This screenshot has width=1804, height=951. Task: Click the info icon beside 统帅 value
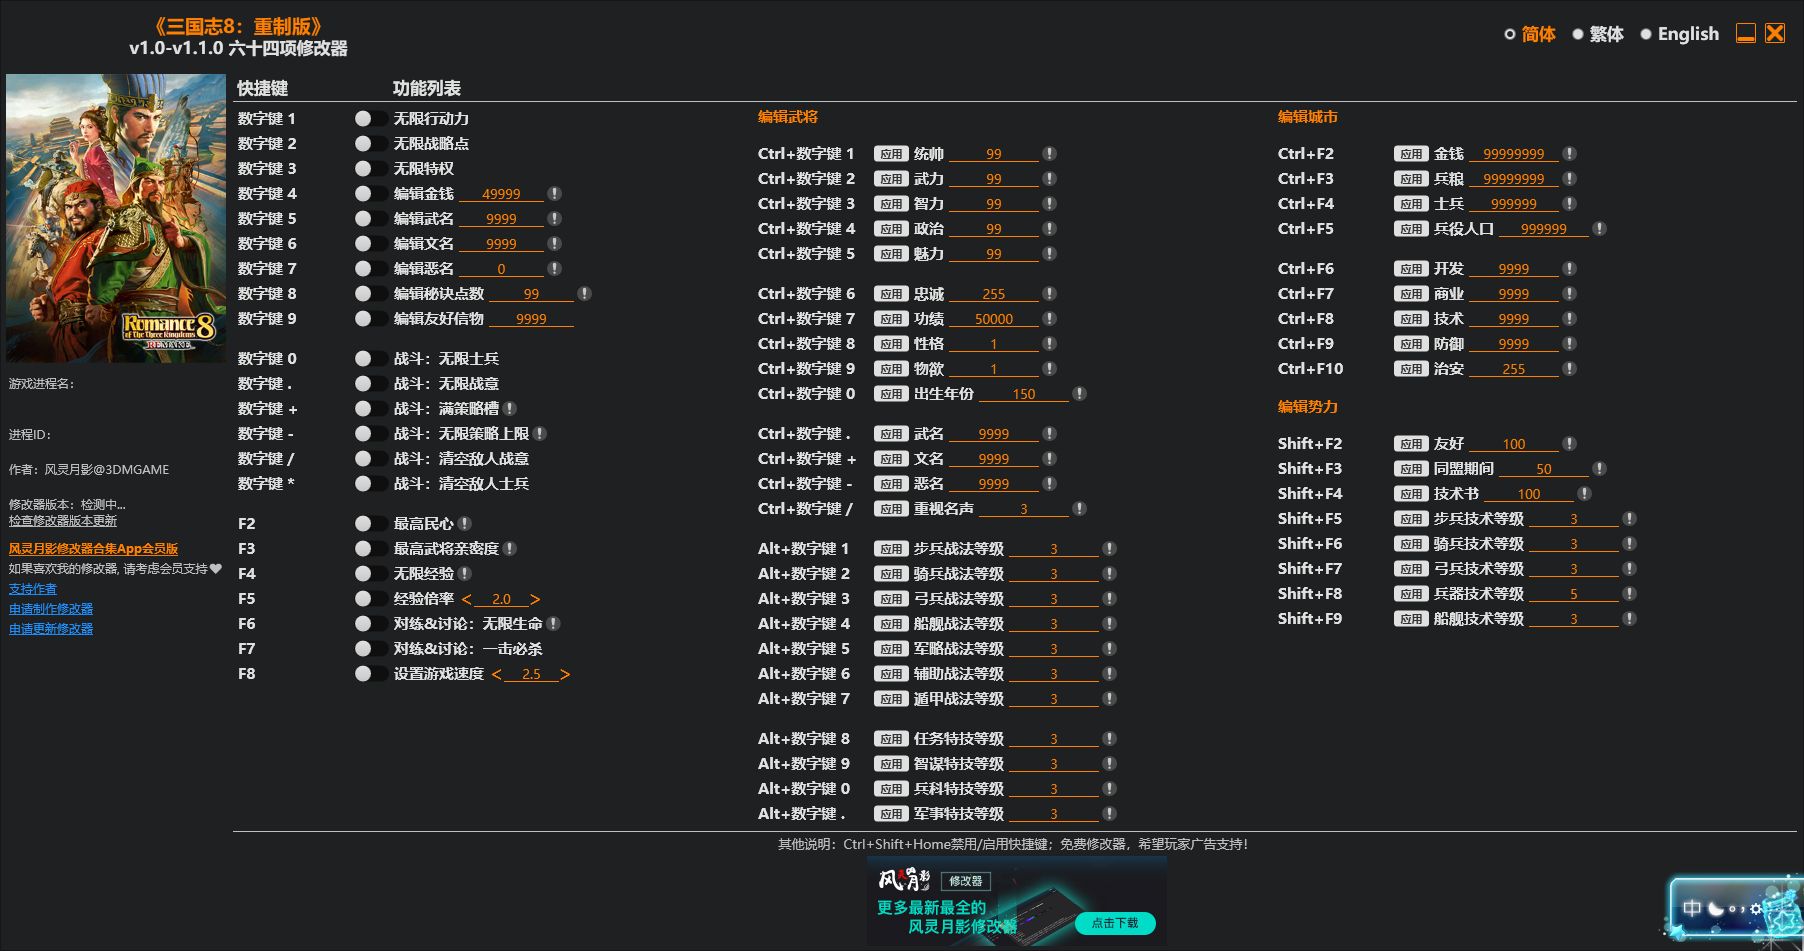pyautogui.click(x=1049, y=154)
